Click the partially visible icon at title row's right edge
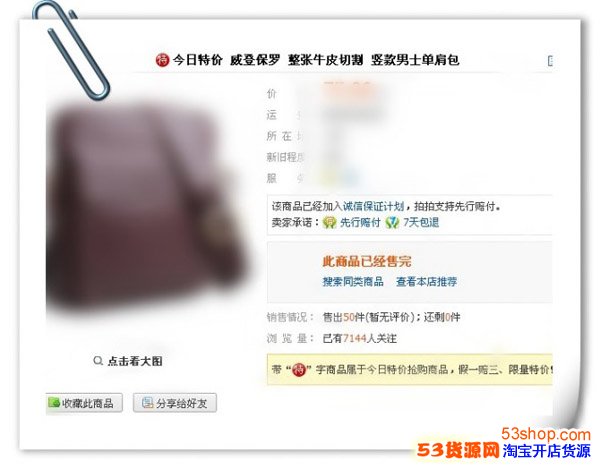The width and height of the screenshot is (600, 469). pyautogui.click(x=550, y=60)
